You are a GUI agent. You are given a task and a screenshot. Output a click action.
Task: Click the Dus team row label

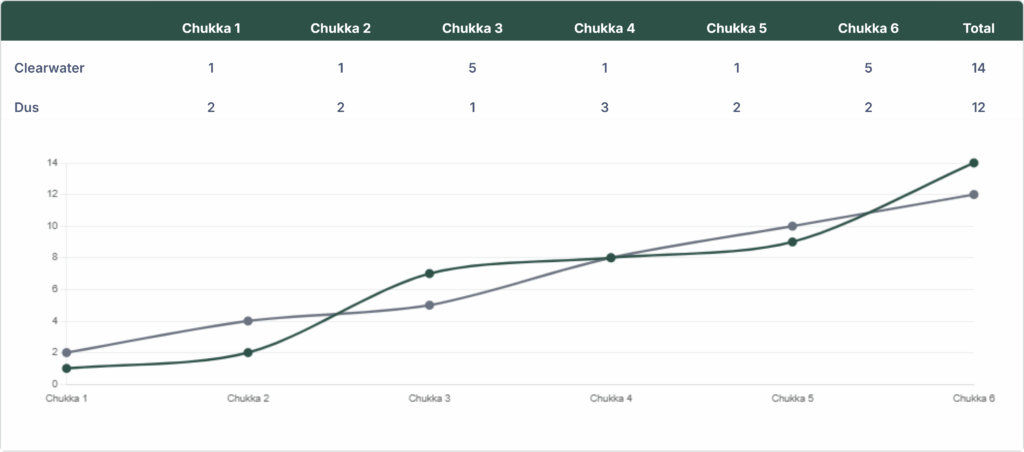27,107
